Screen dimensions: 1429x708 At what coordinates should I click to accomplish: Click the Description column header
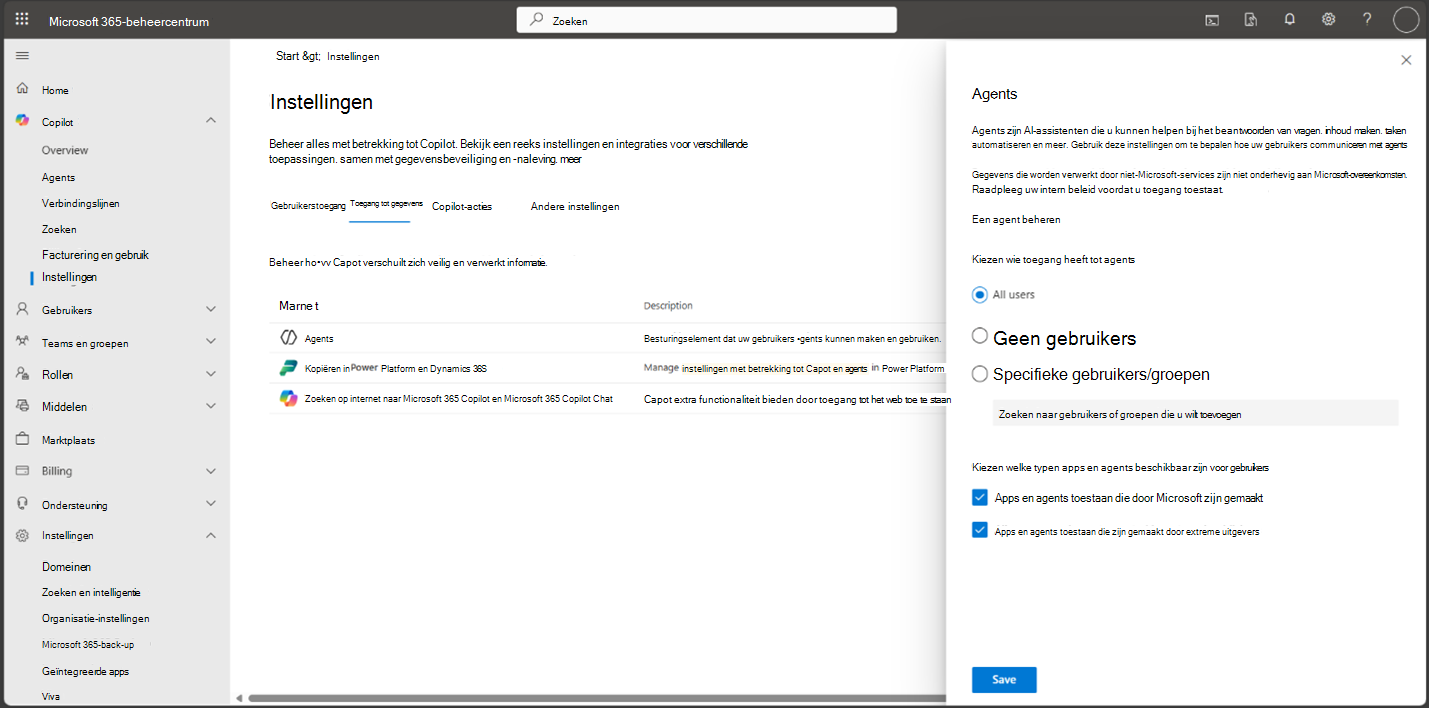(x=668, y=305)
